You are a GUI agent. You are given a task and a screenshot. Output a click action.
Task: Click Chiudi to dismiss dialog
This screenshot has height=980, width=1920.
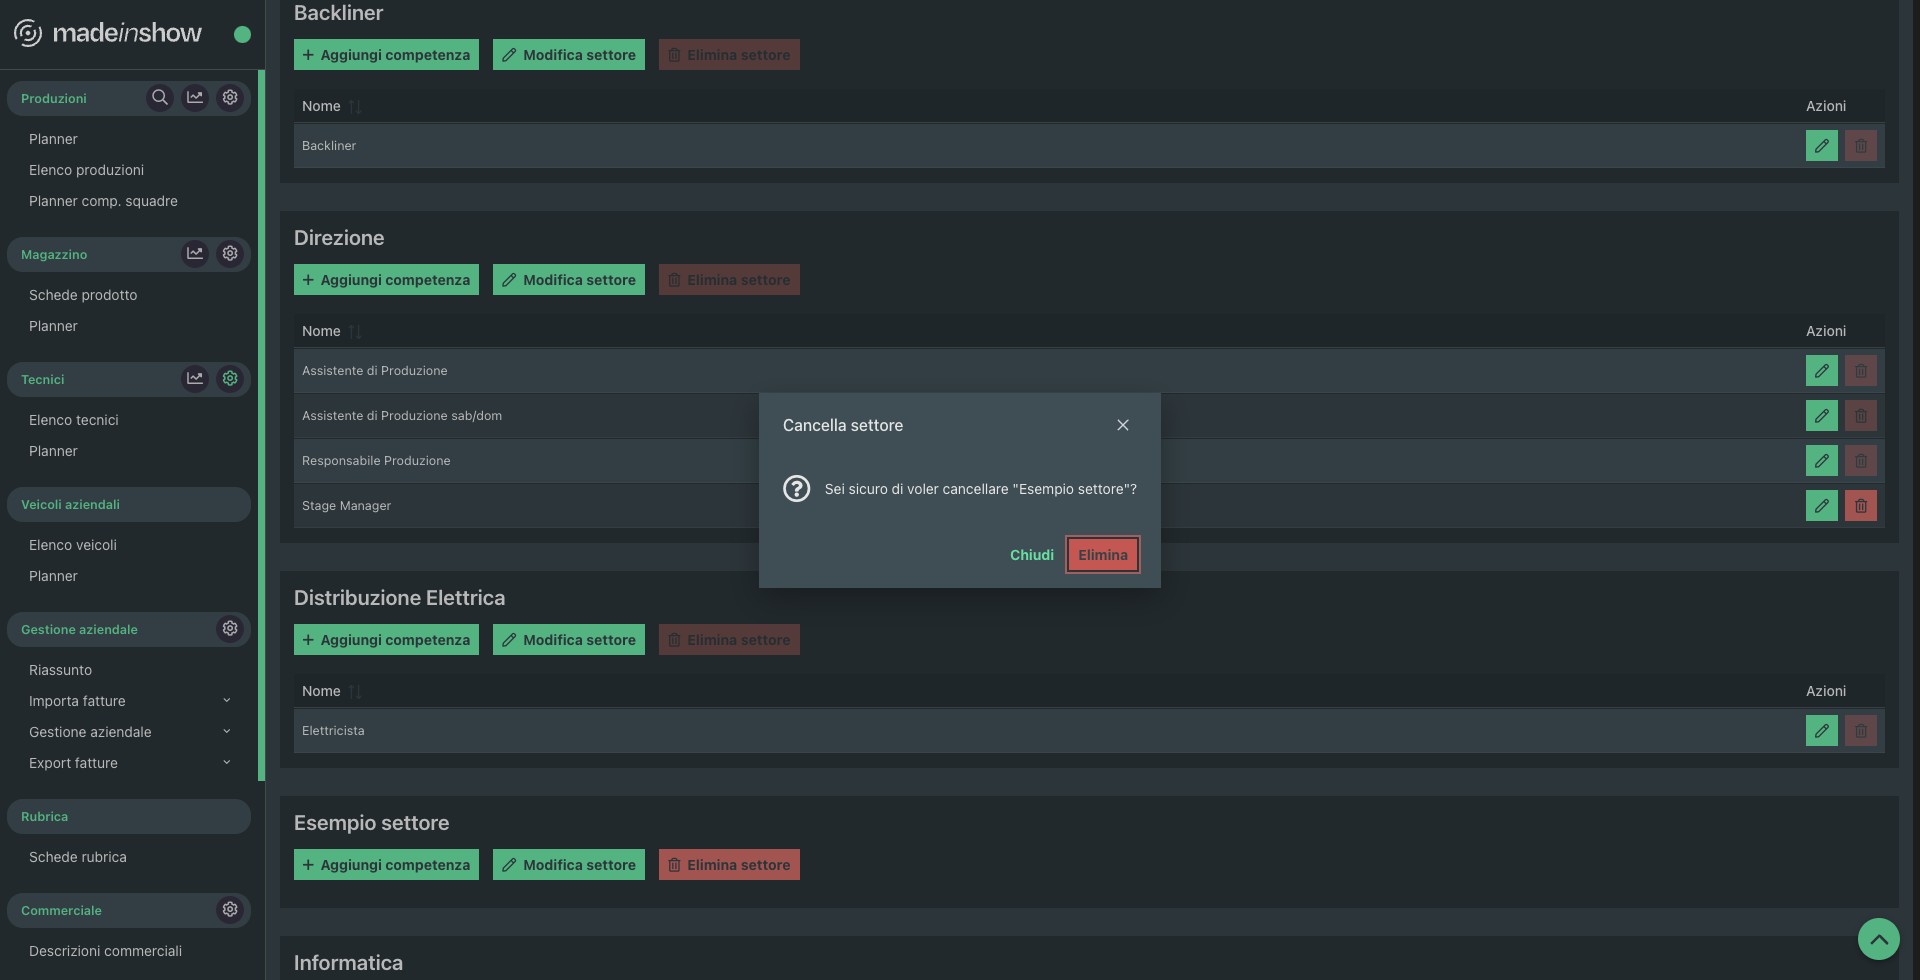1031,555
